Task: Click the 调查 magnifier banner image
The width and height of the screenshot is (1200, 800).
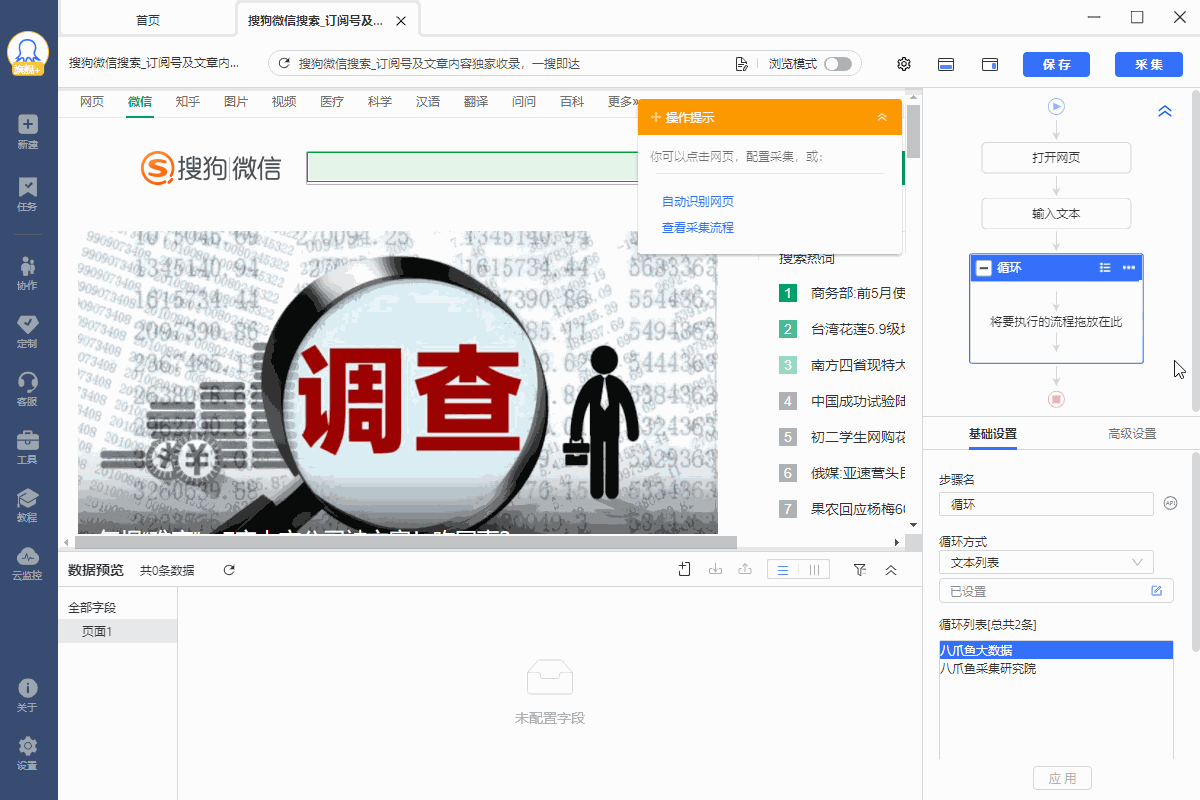Action: click(x=398, y=382)
